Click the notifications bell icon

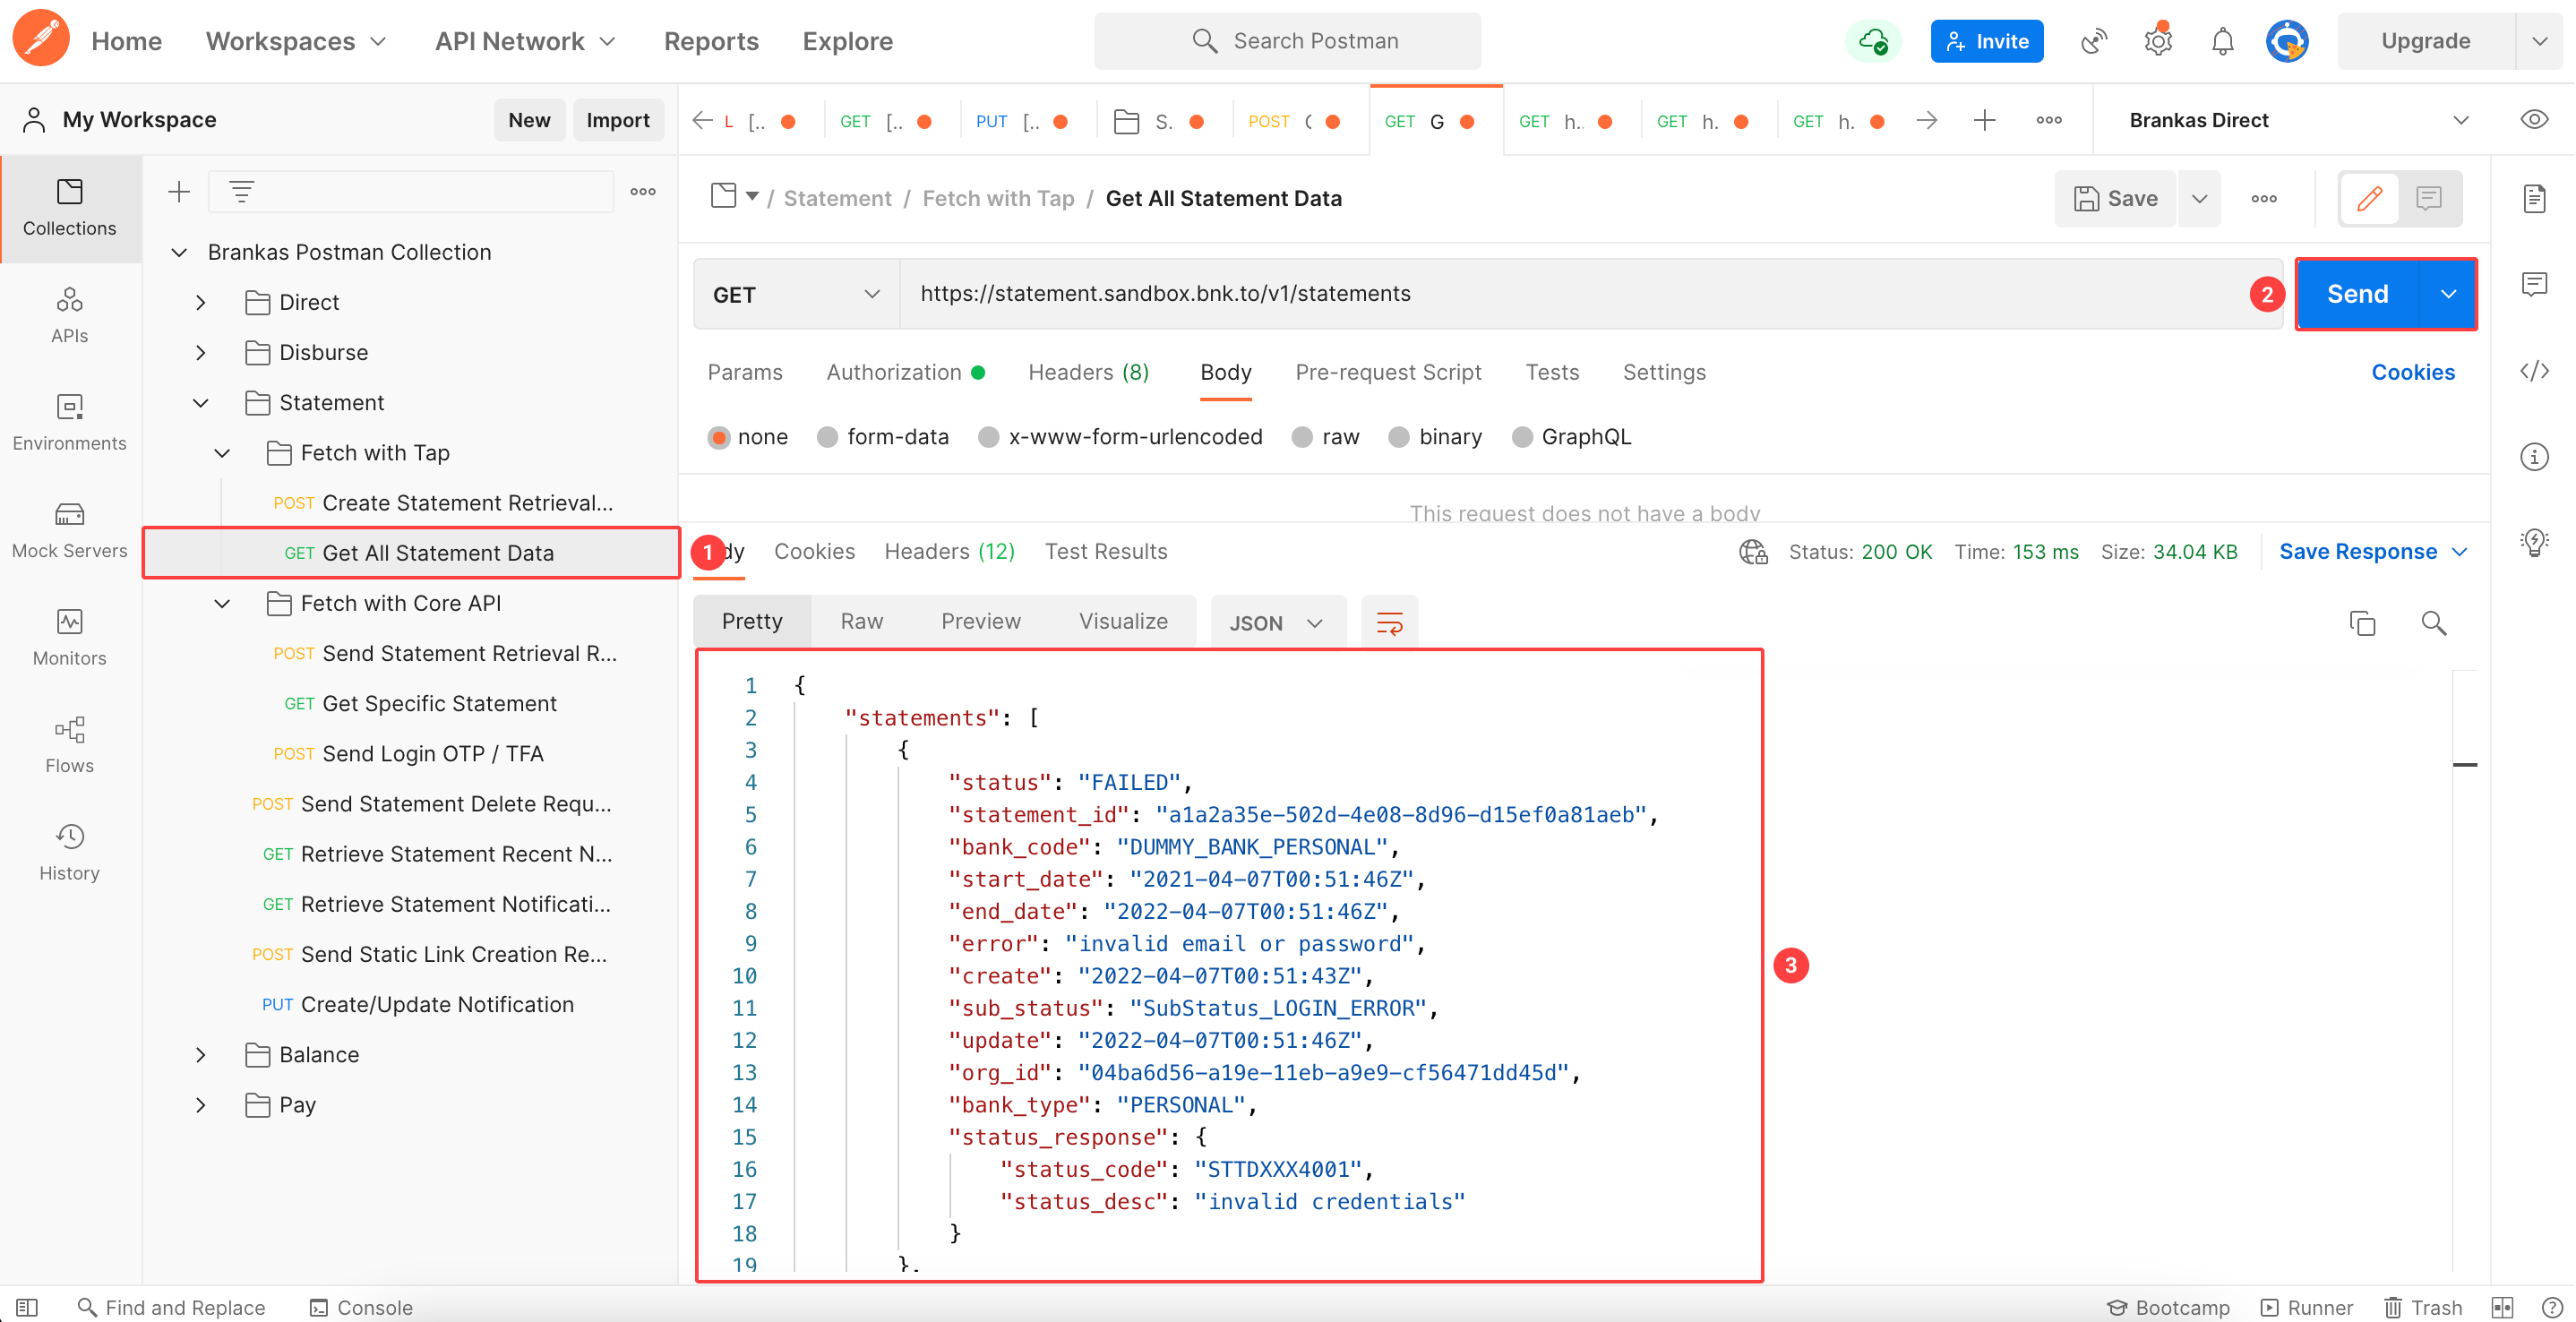(x=2222, y=41)
